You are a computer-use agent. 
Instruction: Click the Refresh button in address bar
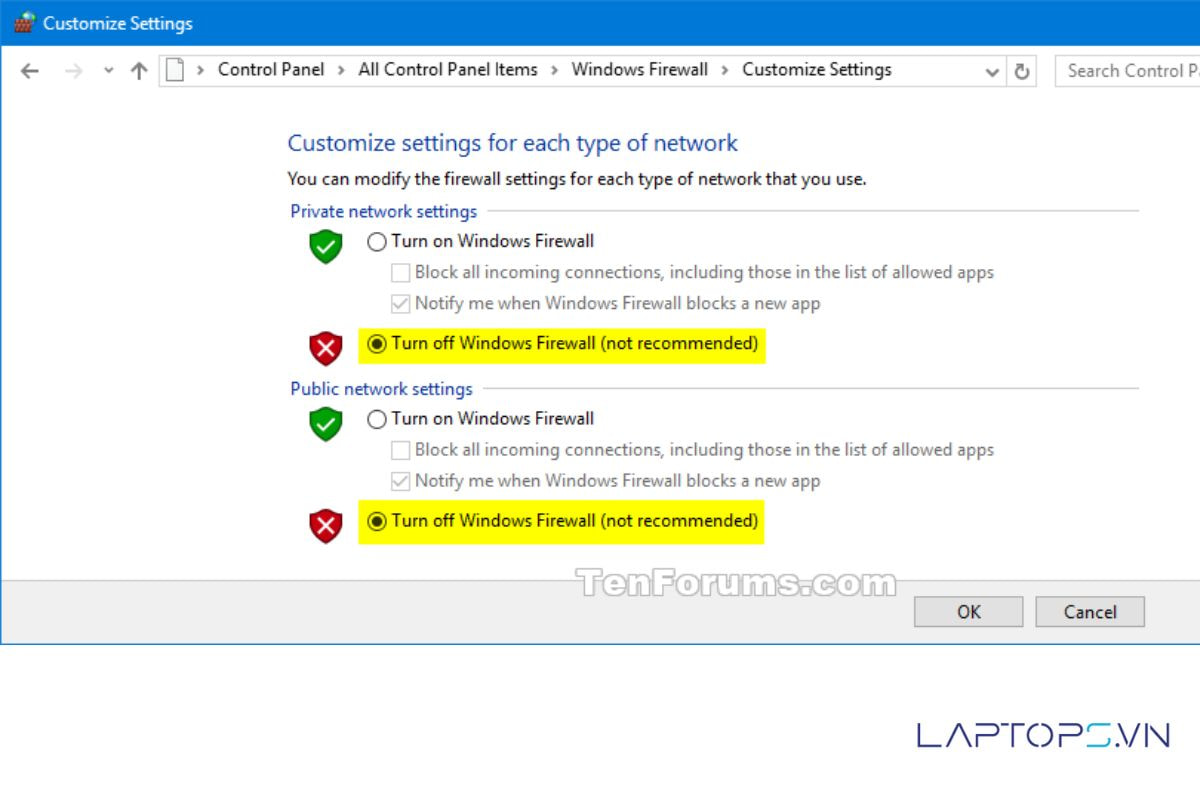click(1021, 71)
